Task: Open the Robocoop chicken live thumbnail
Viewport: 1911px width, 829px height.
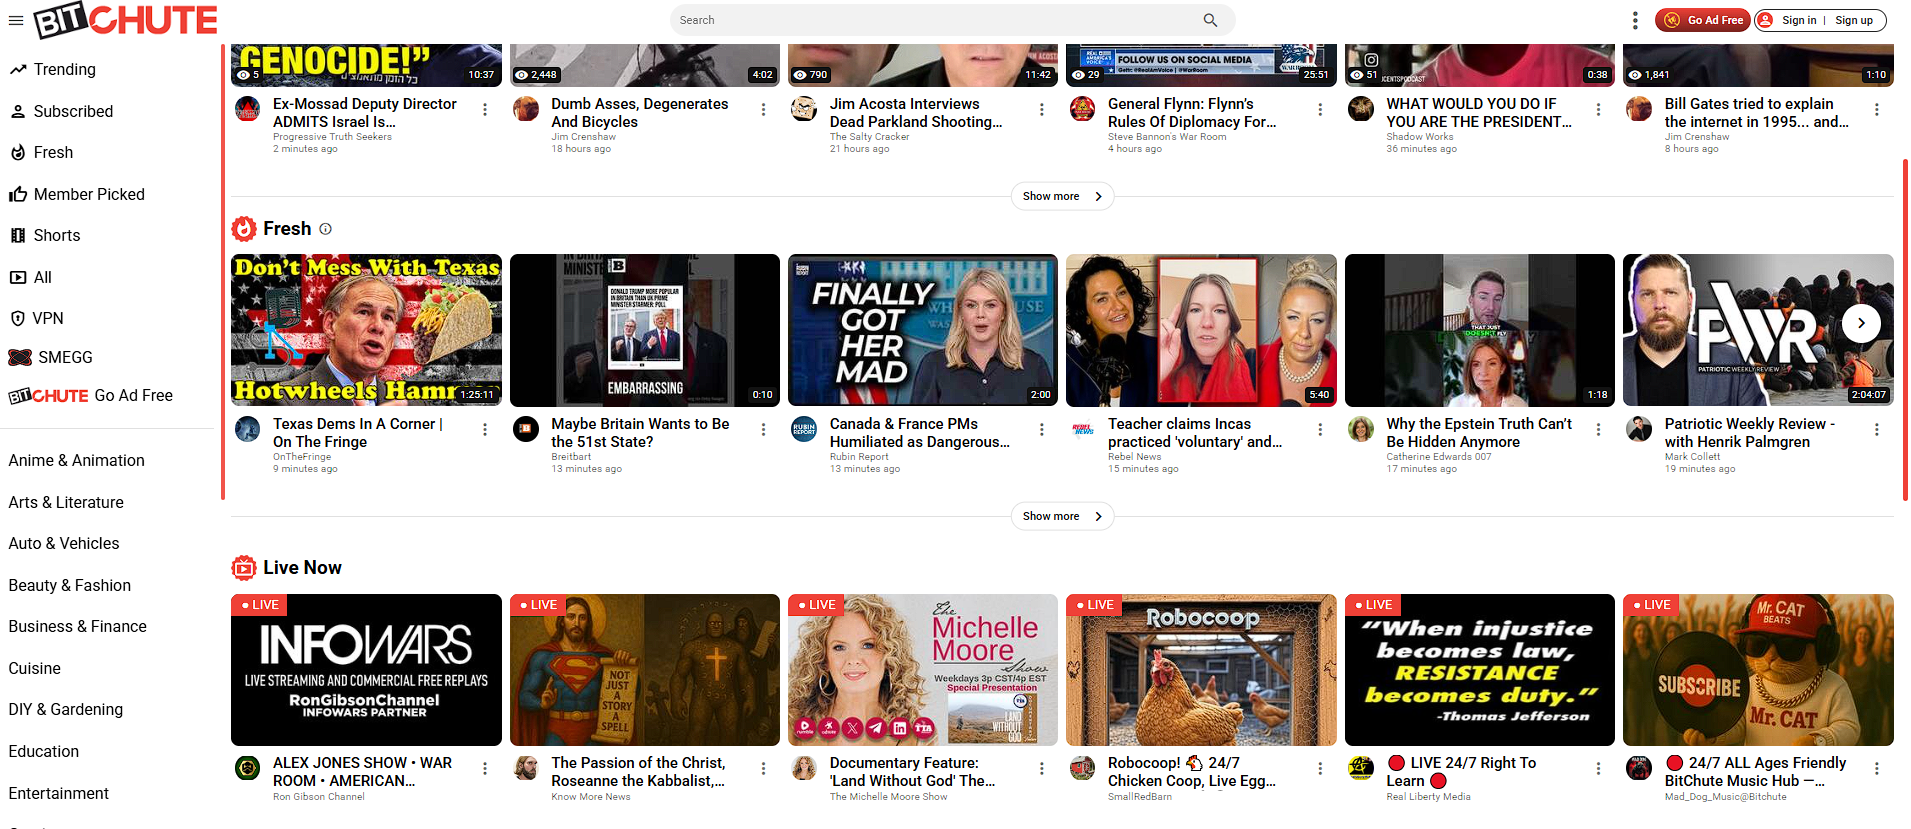Action: click(x=1201, y=670)
